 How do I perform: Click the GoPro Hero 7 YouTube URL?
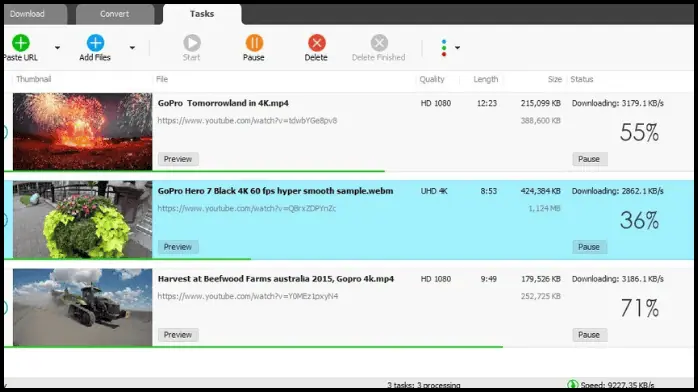pyautogui.click(x=247, y=208)
